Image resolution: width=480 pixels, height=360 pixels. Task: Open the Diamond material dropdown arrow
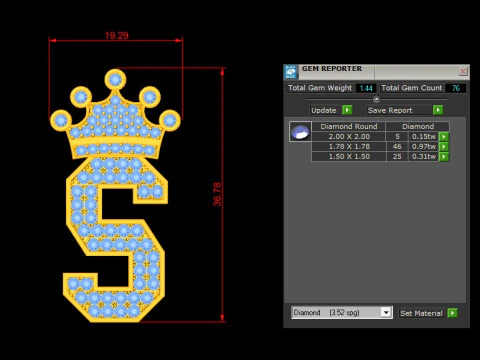pos(386,313)
